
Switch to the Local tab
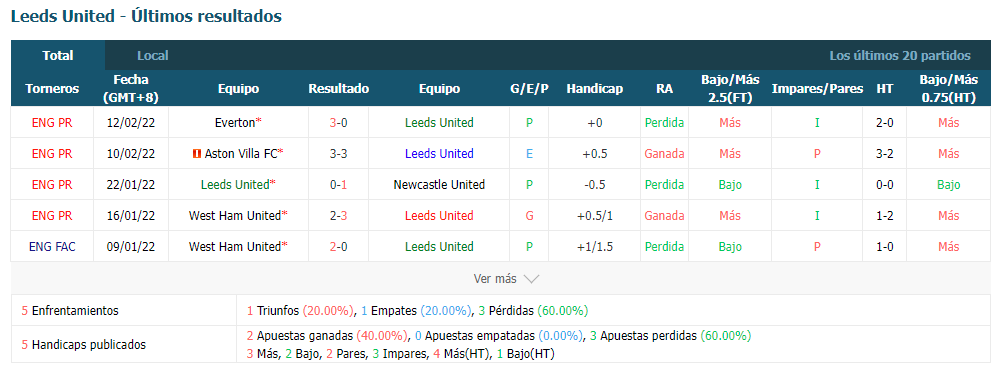coord(153,55)
